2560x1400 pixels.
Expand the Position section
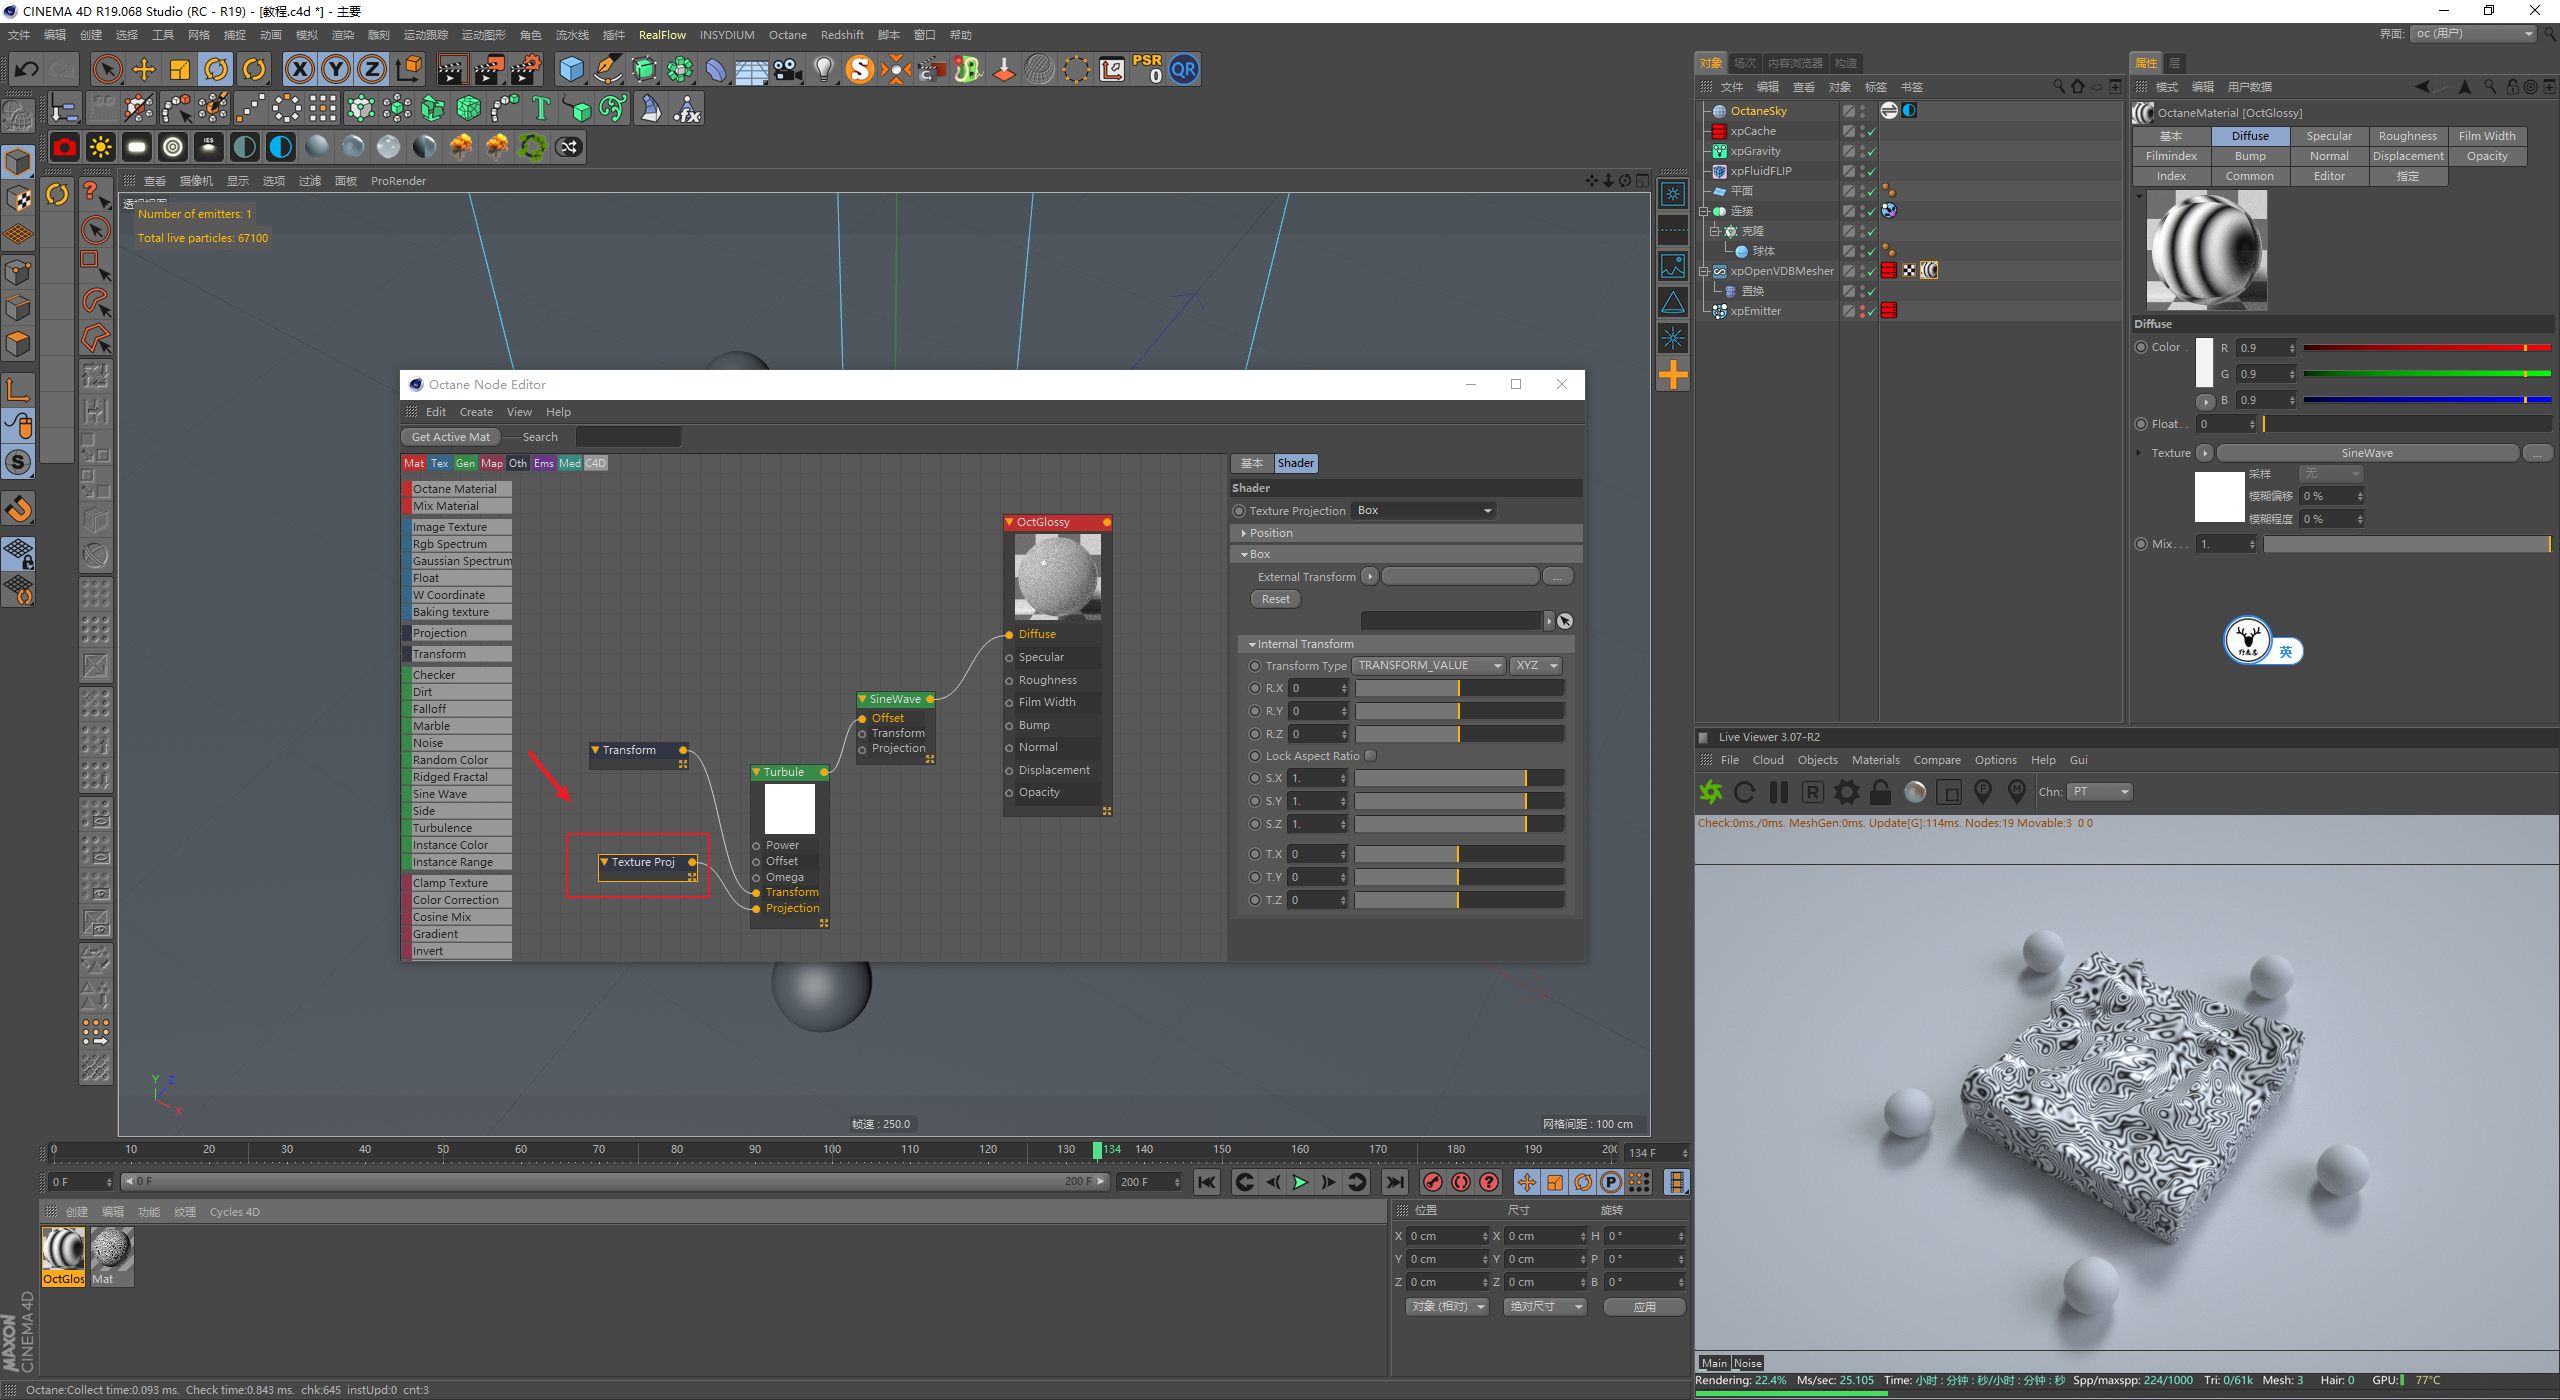(x=1270, y=533)
